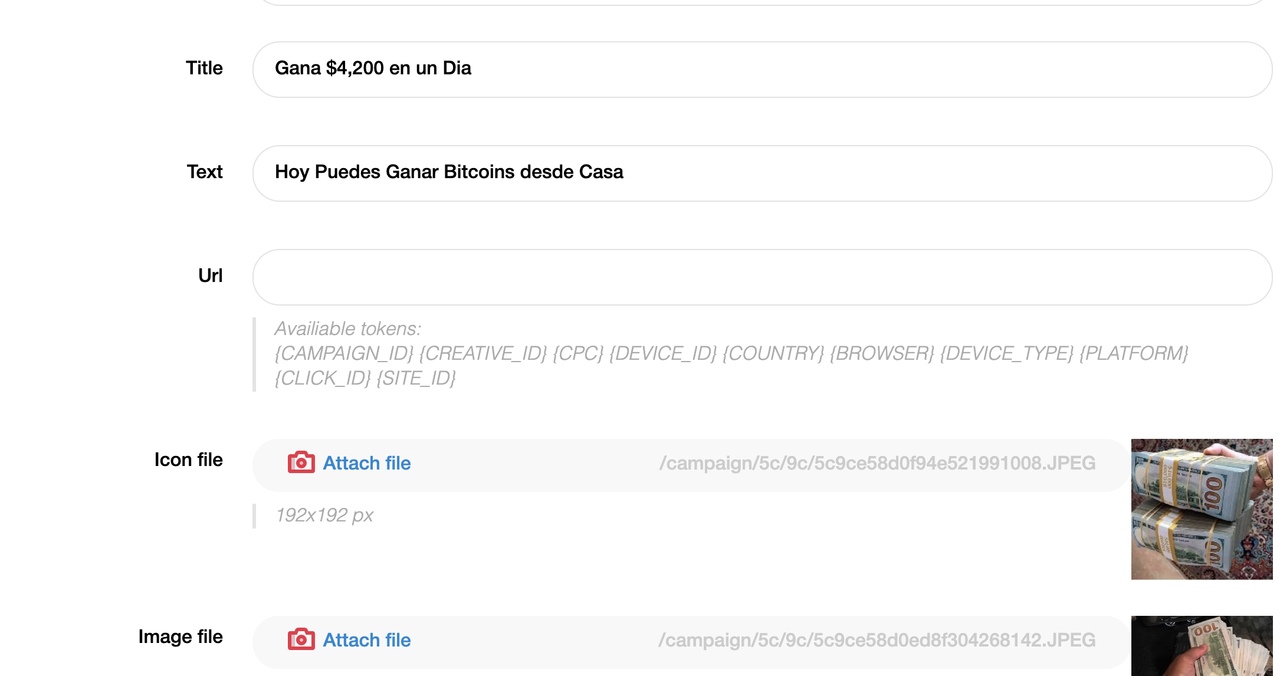Select the {COUNTRY} token text
Image resolution: width=1280 pixels, height=676 pixels.
[773, 353]
